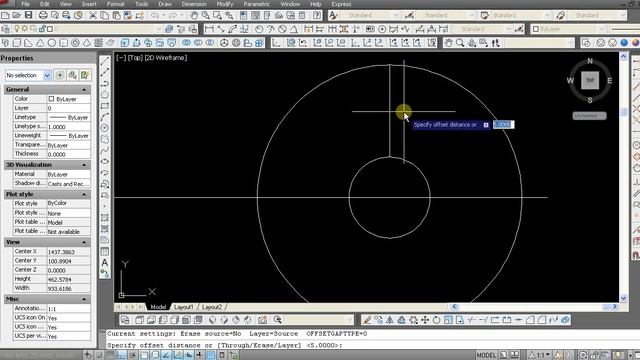This screenshot has width=640, height=360.
Task: Toggle layer freeze sun icon
Action: click(x=25, y=29)
